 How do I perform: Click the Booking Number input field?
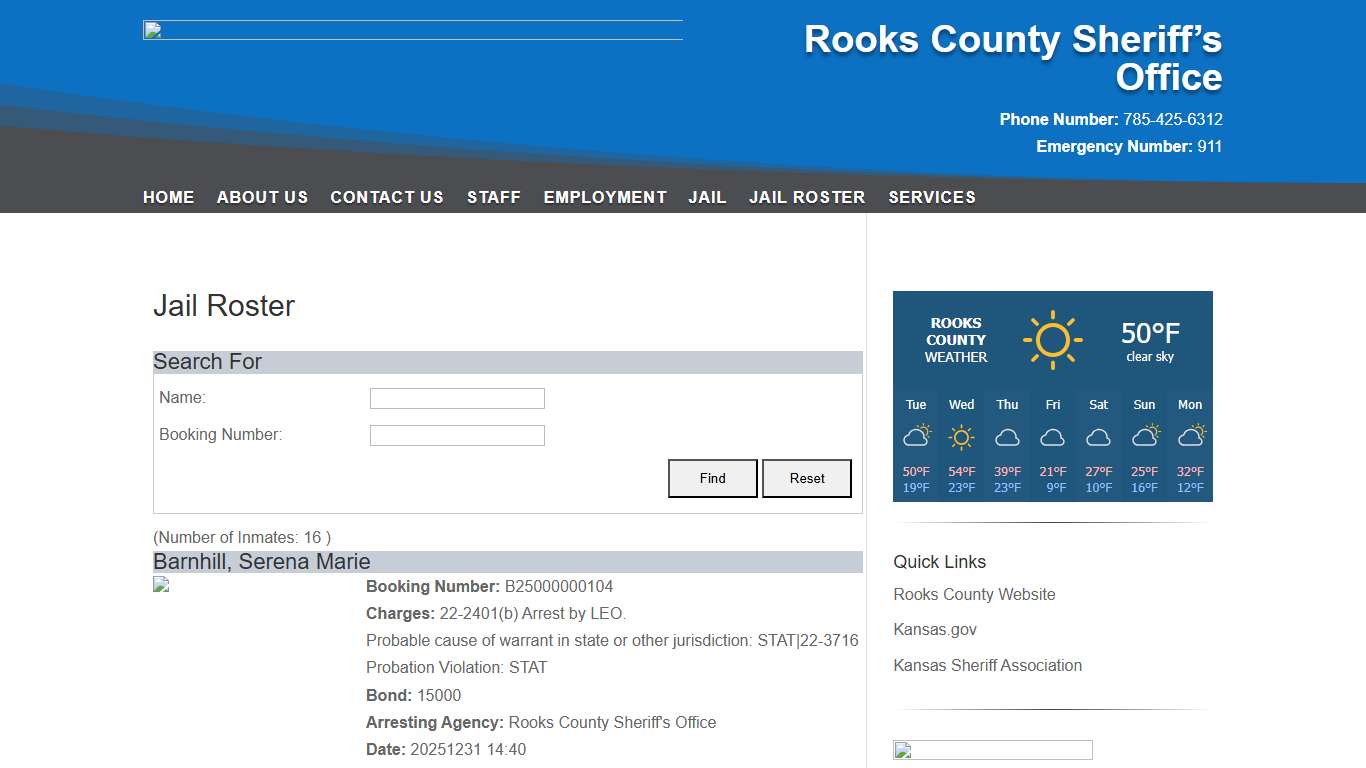(x=456, y=435)
